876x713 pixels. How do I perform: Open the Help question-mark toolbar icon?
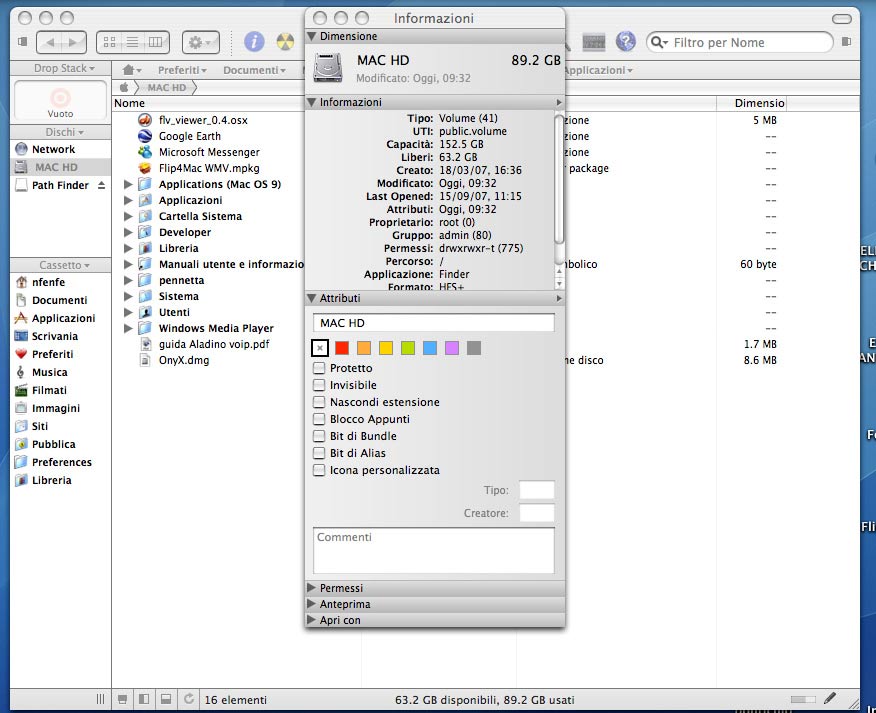(626, 42)
